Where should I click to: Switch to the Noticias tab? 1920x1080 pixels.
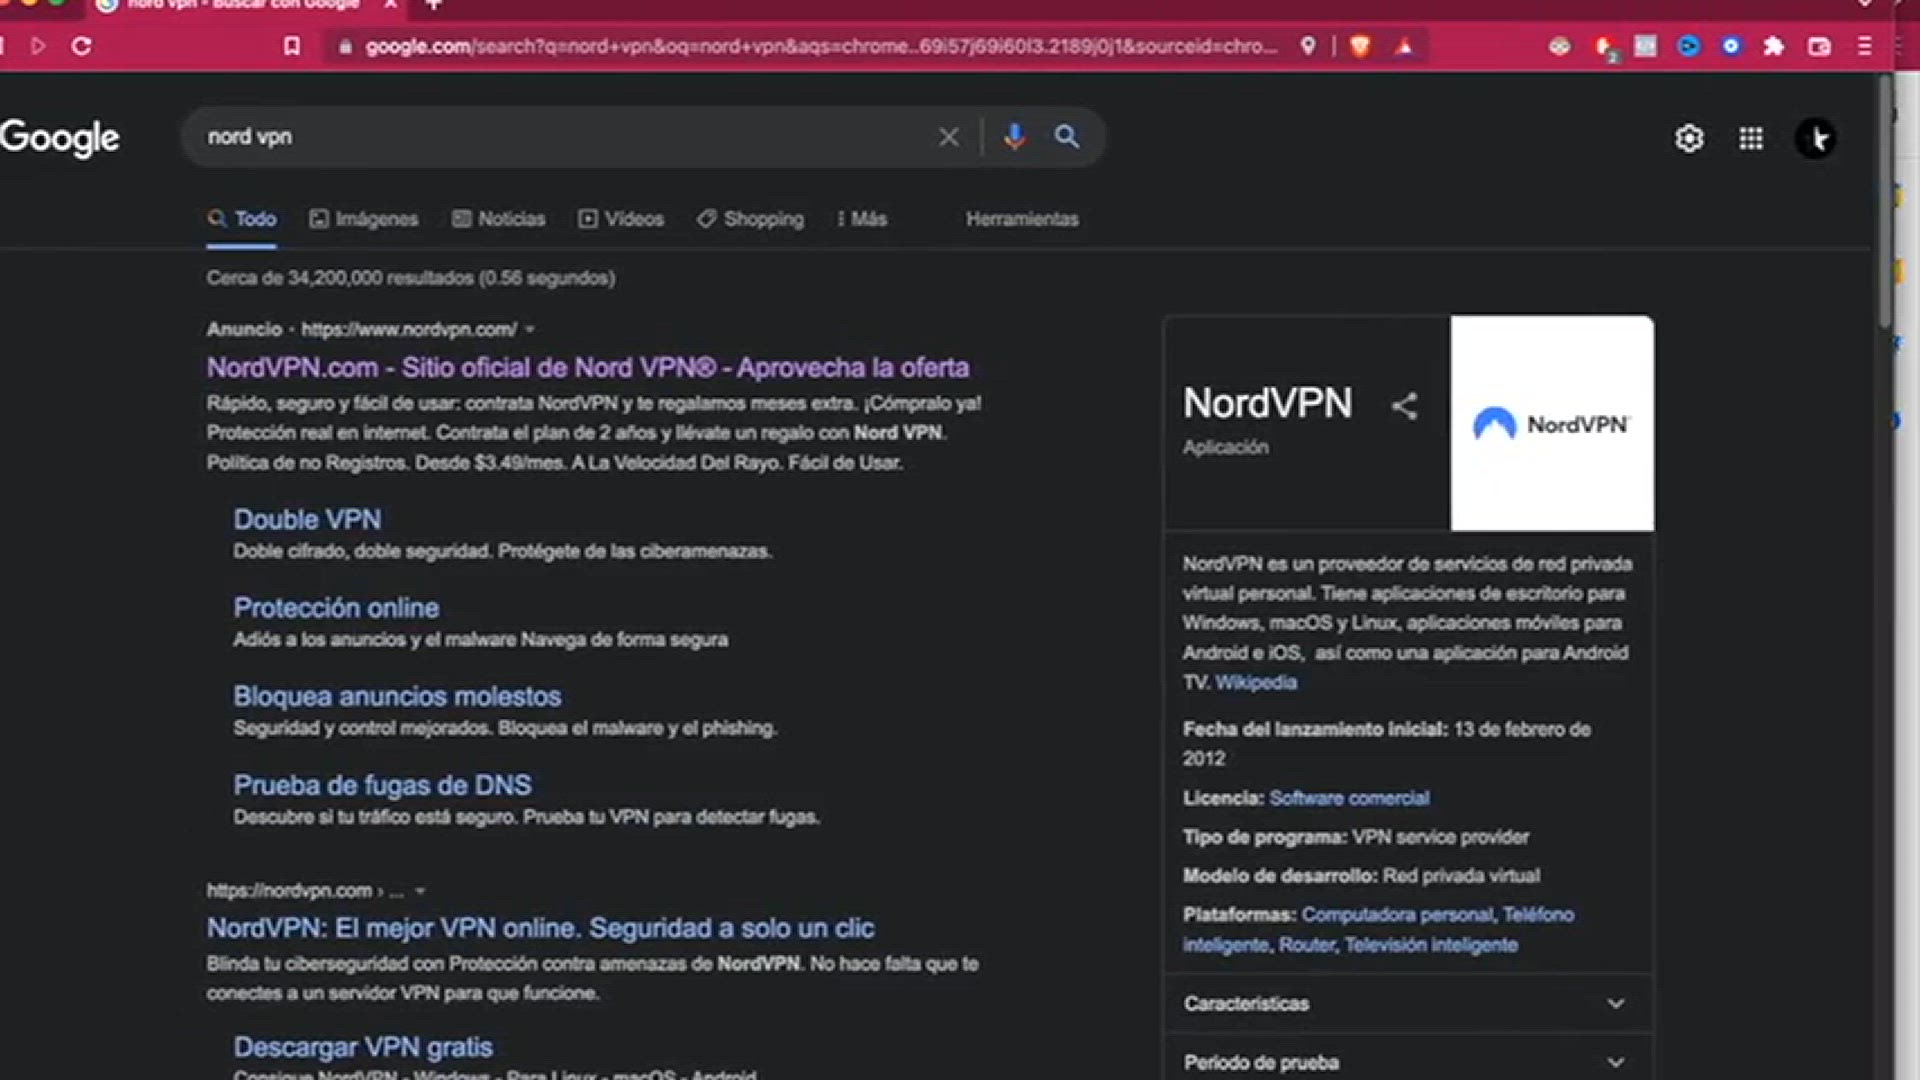point(499,219)
